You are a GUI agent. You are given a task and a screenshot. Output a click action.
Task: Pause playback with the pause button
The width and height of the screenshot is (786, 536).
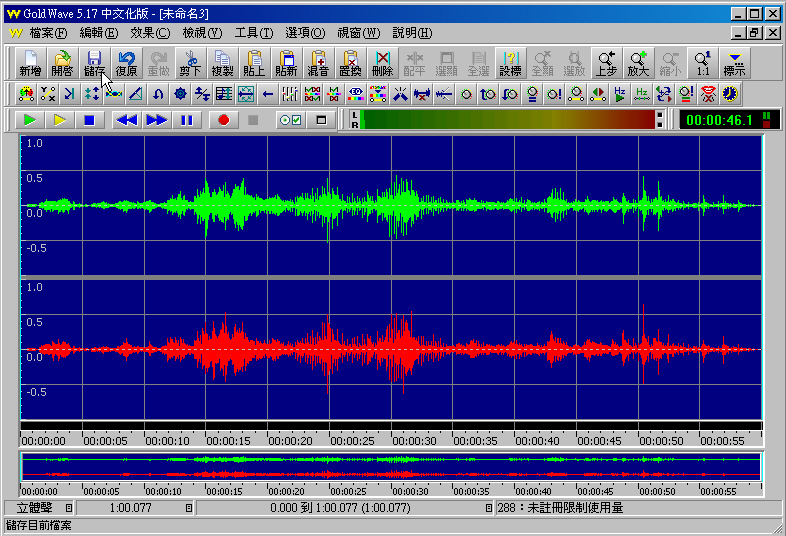coord(187,120)
